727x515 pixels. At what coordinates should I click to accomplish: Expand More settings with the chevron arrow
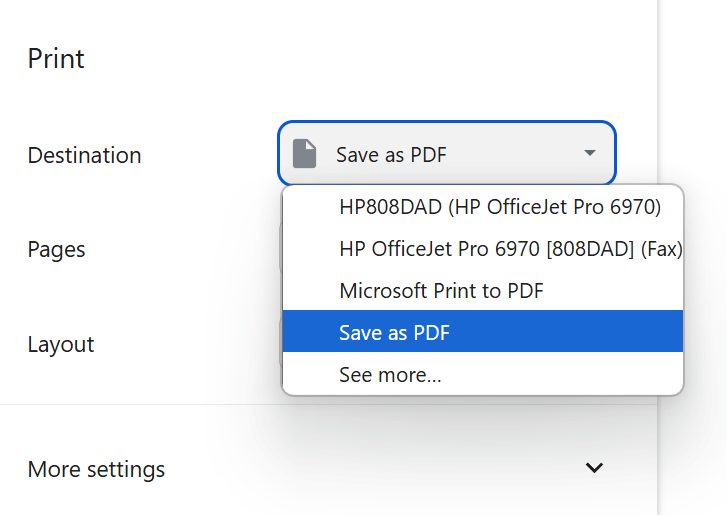tap(594, 468)
